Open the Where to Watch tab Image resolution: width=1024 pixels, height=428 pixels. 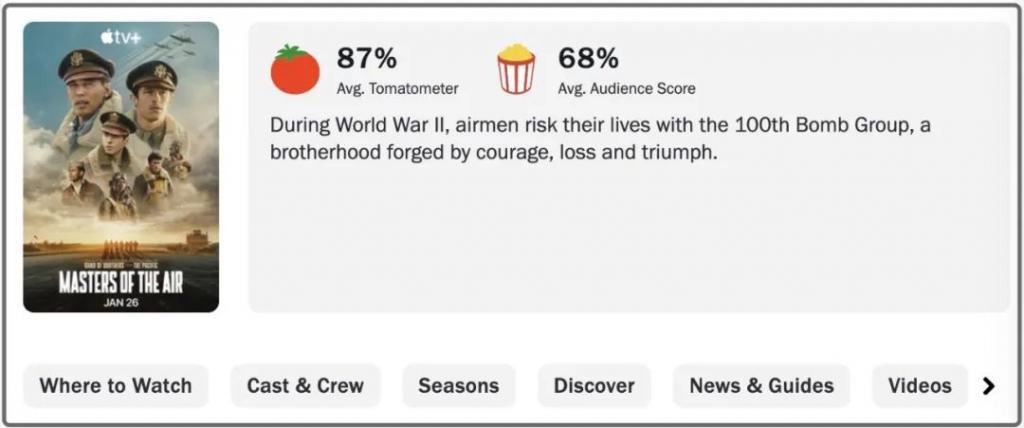click(116, 386)
